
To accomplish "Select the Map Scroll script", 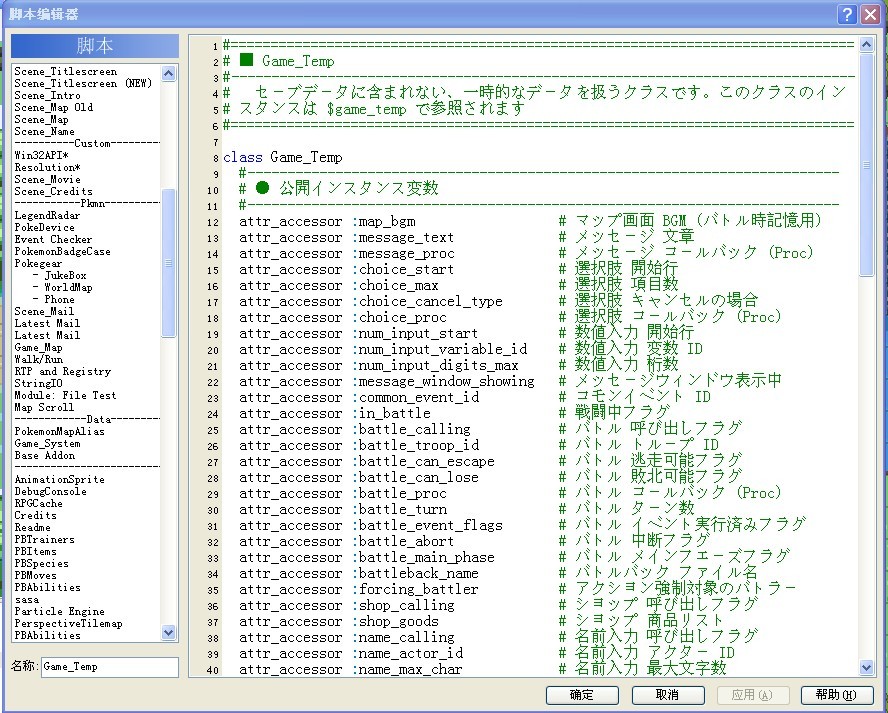I will [x=44, y=407].
